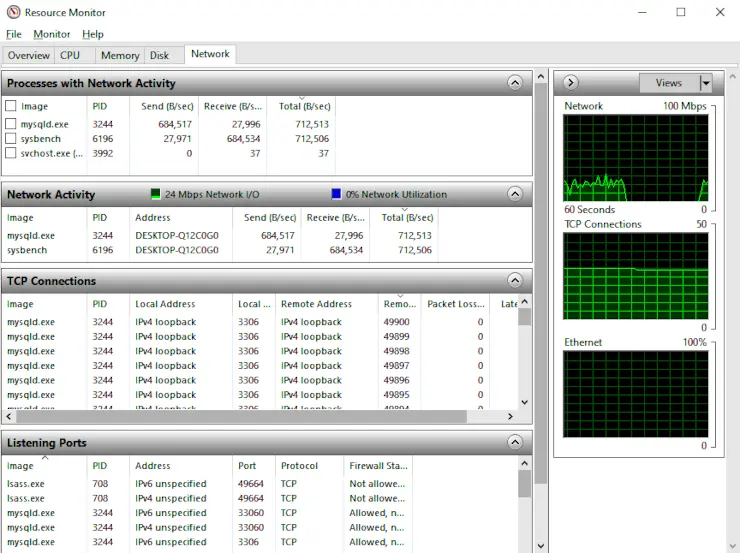Viewport: 740px width, 553px height.
Task: Hide the graphs pane with arrow button
Action: pyautogui.click(x=569, y=83)
